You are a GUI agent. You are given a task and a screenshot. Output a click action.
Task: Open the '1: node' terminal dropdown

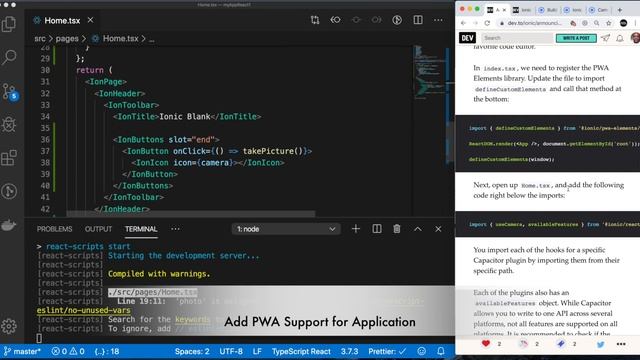pos(286,229)
